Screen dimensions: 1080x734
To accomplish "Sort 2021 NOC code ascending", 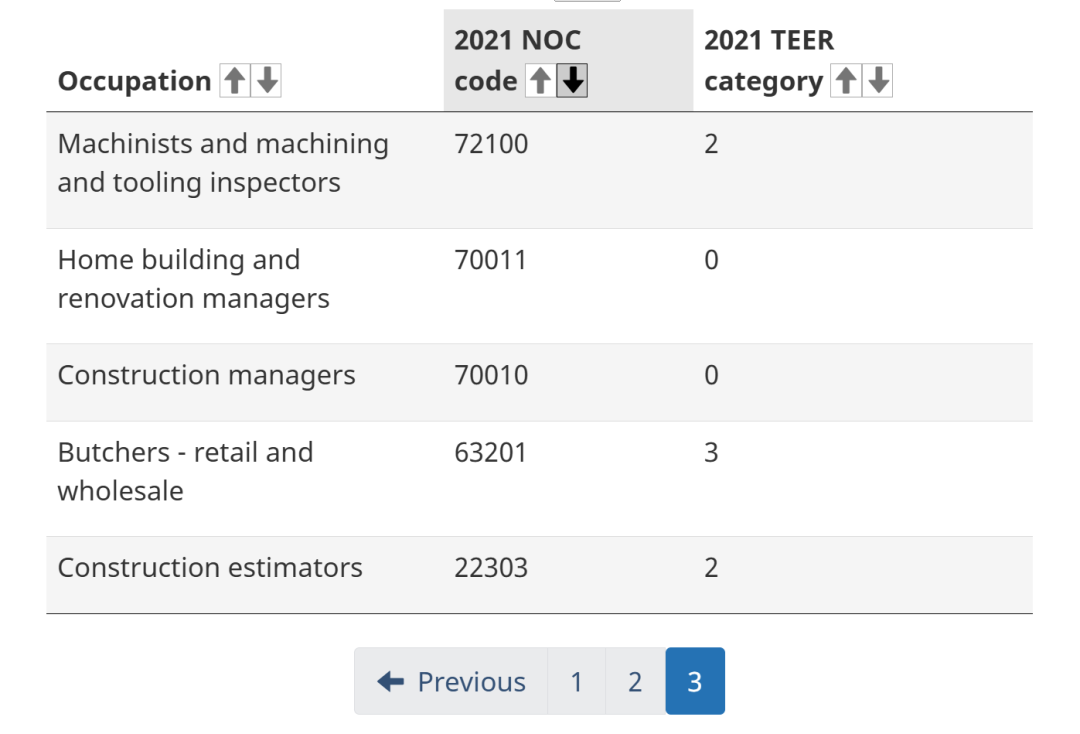I will (x=540, y=81).
